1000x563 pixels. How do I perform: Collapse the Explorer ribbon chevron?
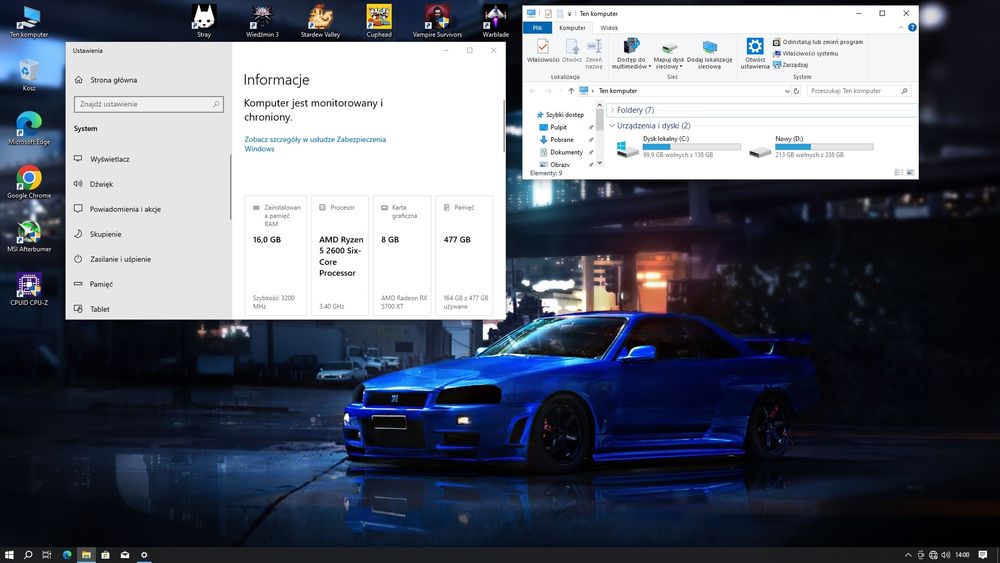pos(901,27)
